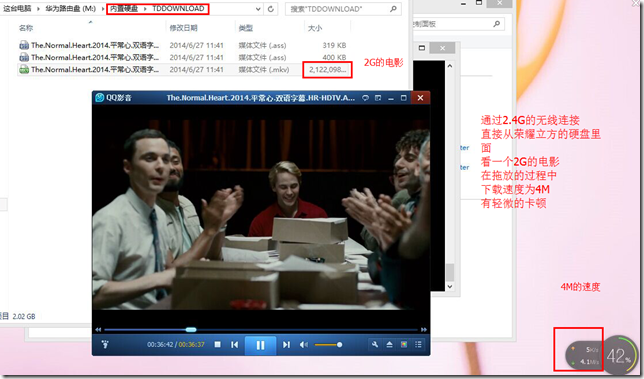
Task: Jump to the previous video
Action: [x=235, y=345]
